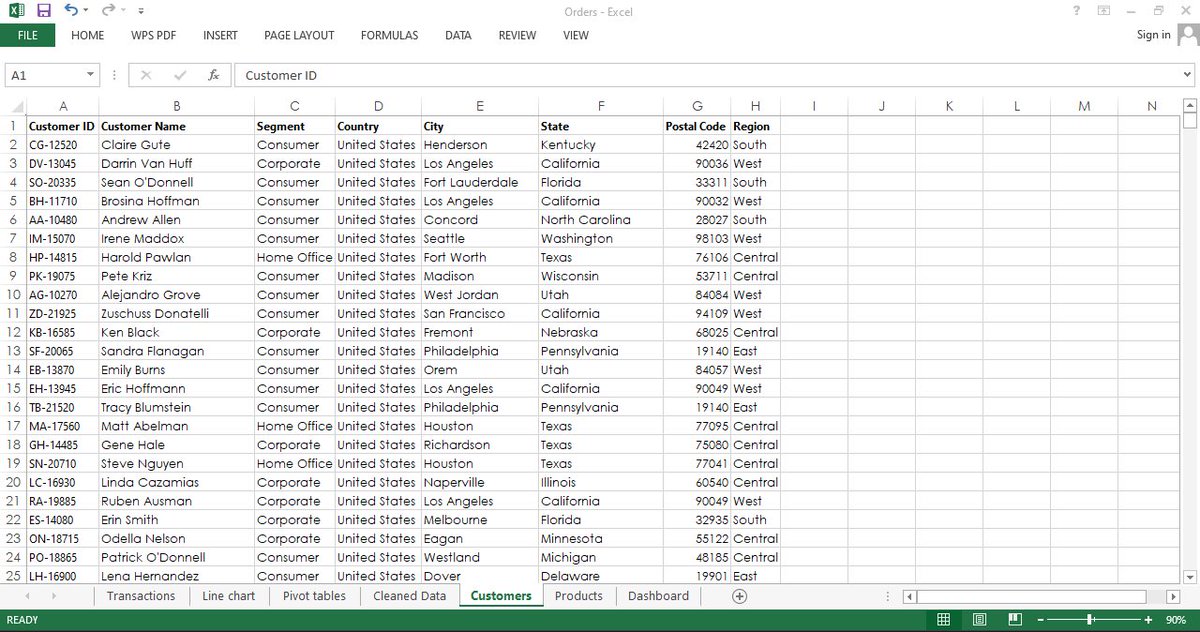Click the user account avatar icon
Image resolution: width=1200 pixels, height=632 pixels.
[1187, 35]
